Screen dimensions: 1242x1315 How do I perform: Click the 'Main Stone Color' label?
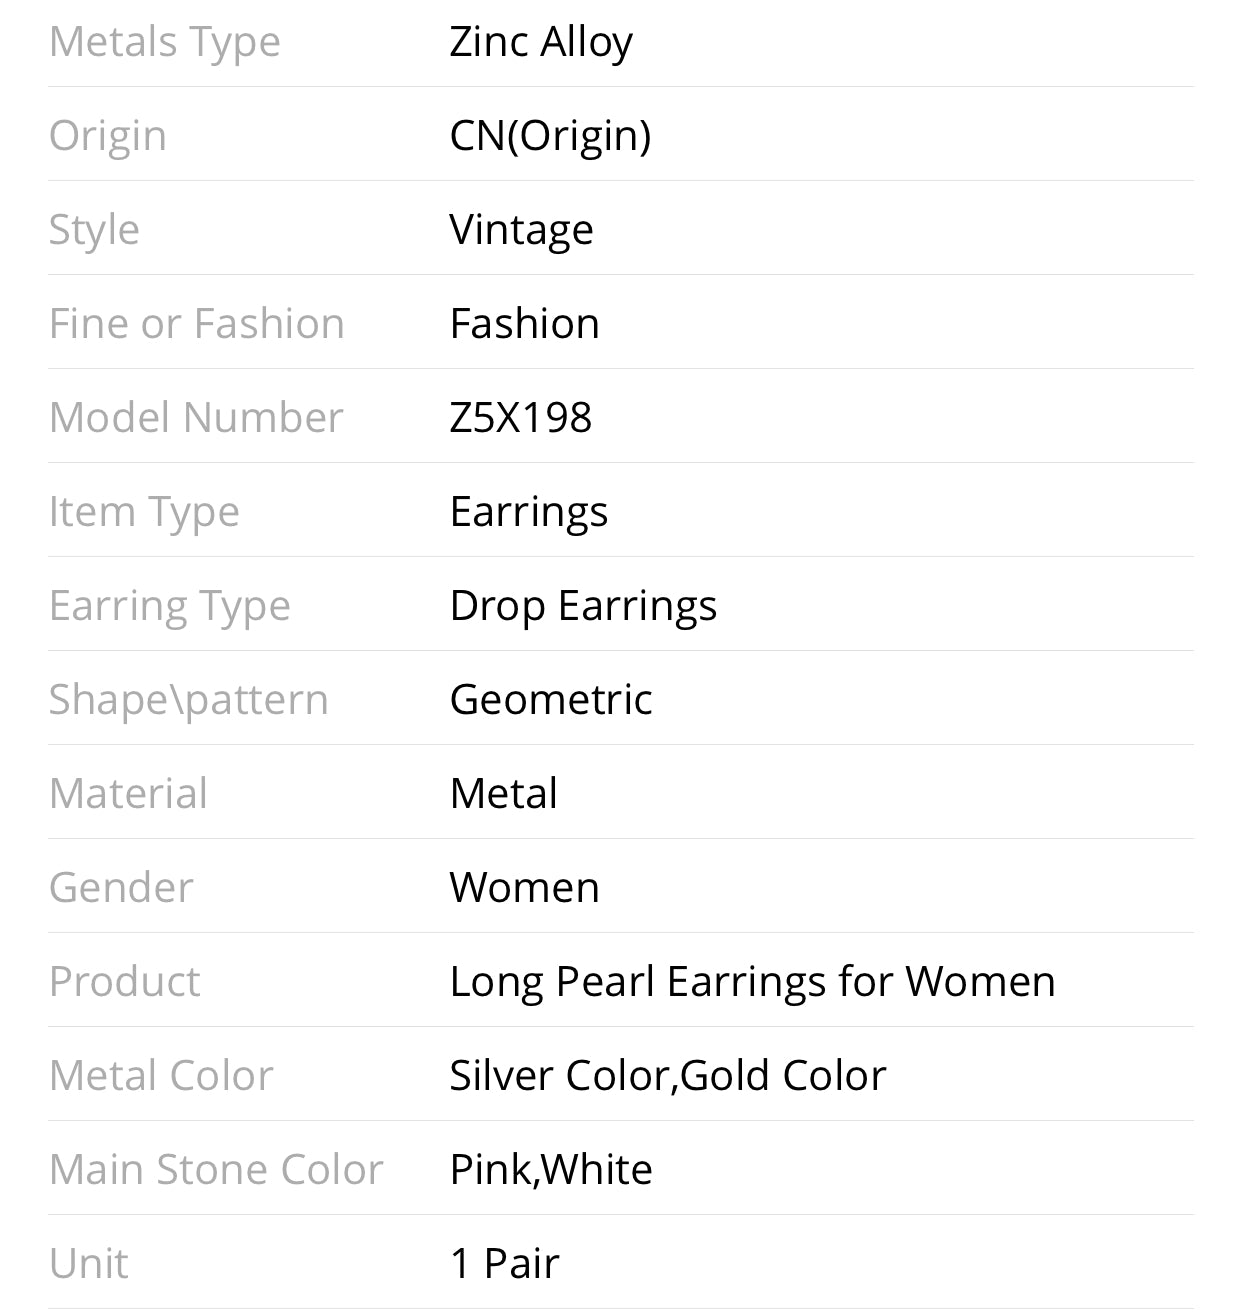click(x=216, y=1170)
